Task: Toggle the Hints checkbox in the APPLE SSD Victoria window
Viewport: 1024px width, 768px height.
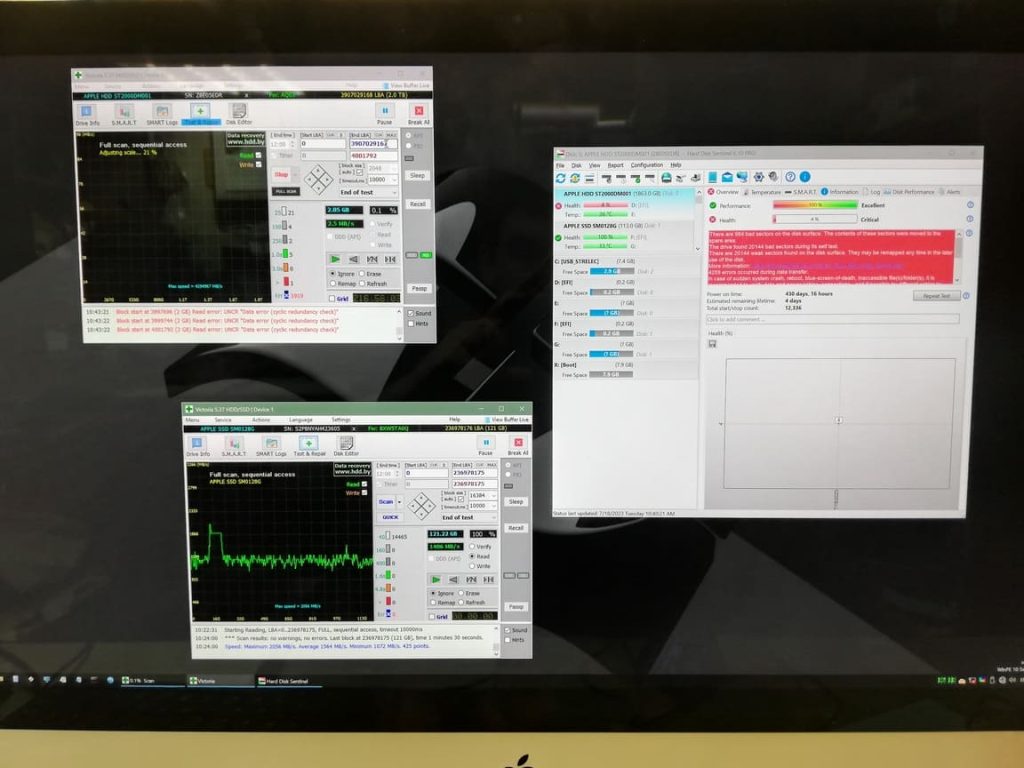Action: (x=507, y=640)
